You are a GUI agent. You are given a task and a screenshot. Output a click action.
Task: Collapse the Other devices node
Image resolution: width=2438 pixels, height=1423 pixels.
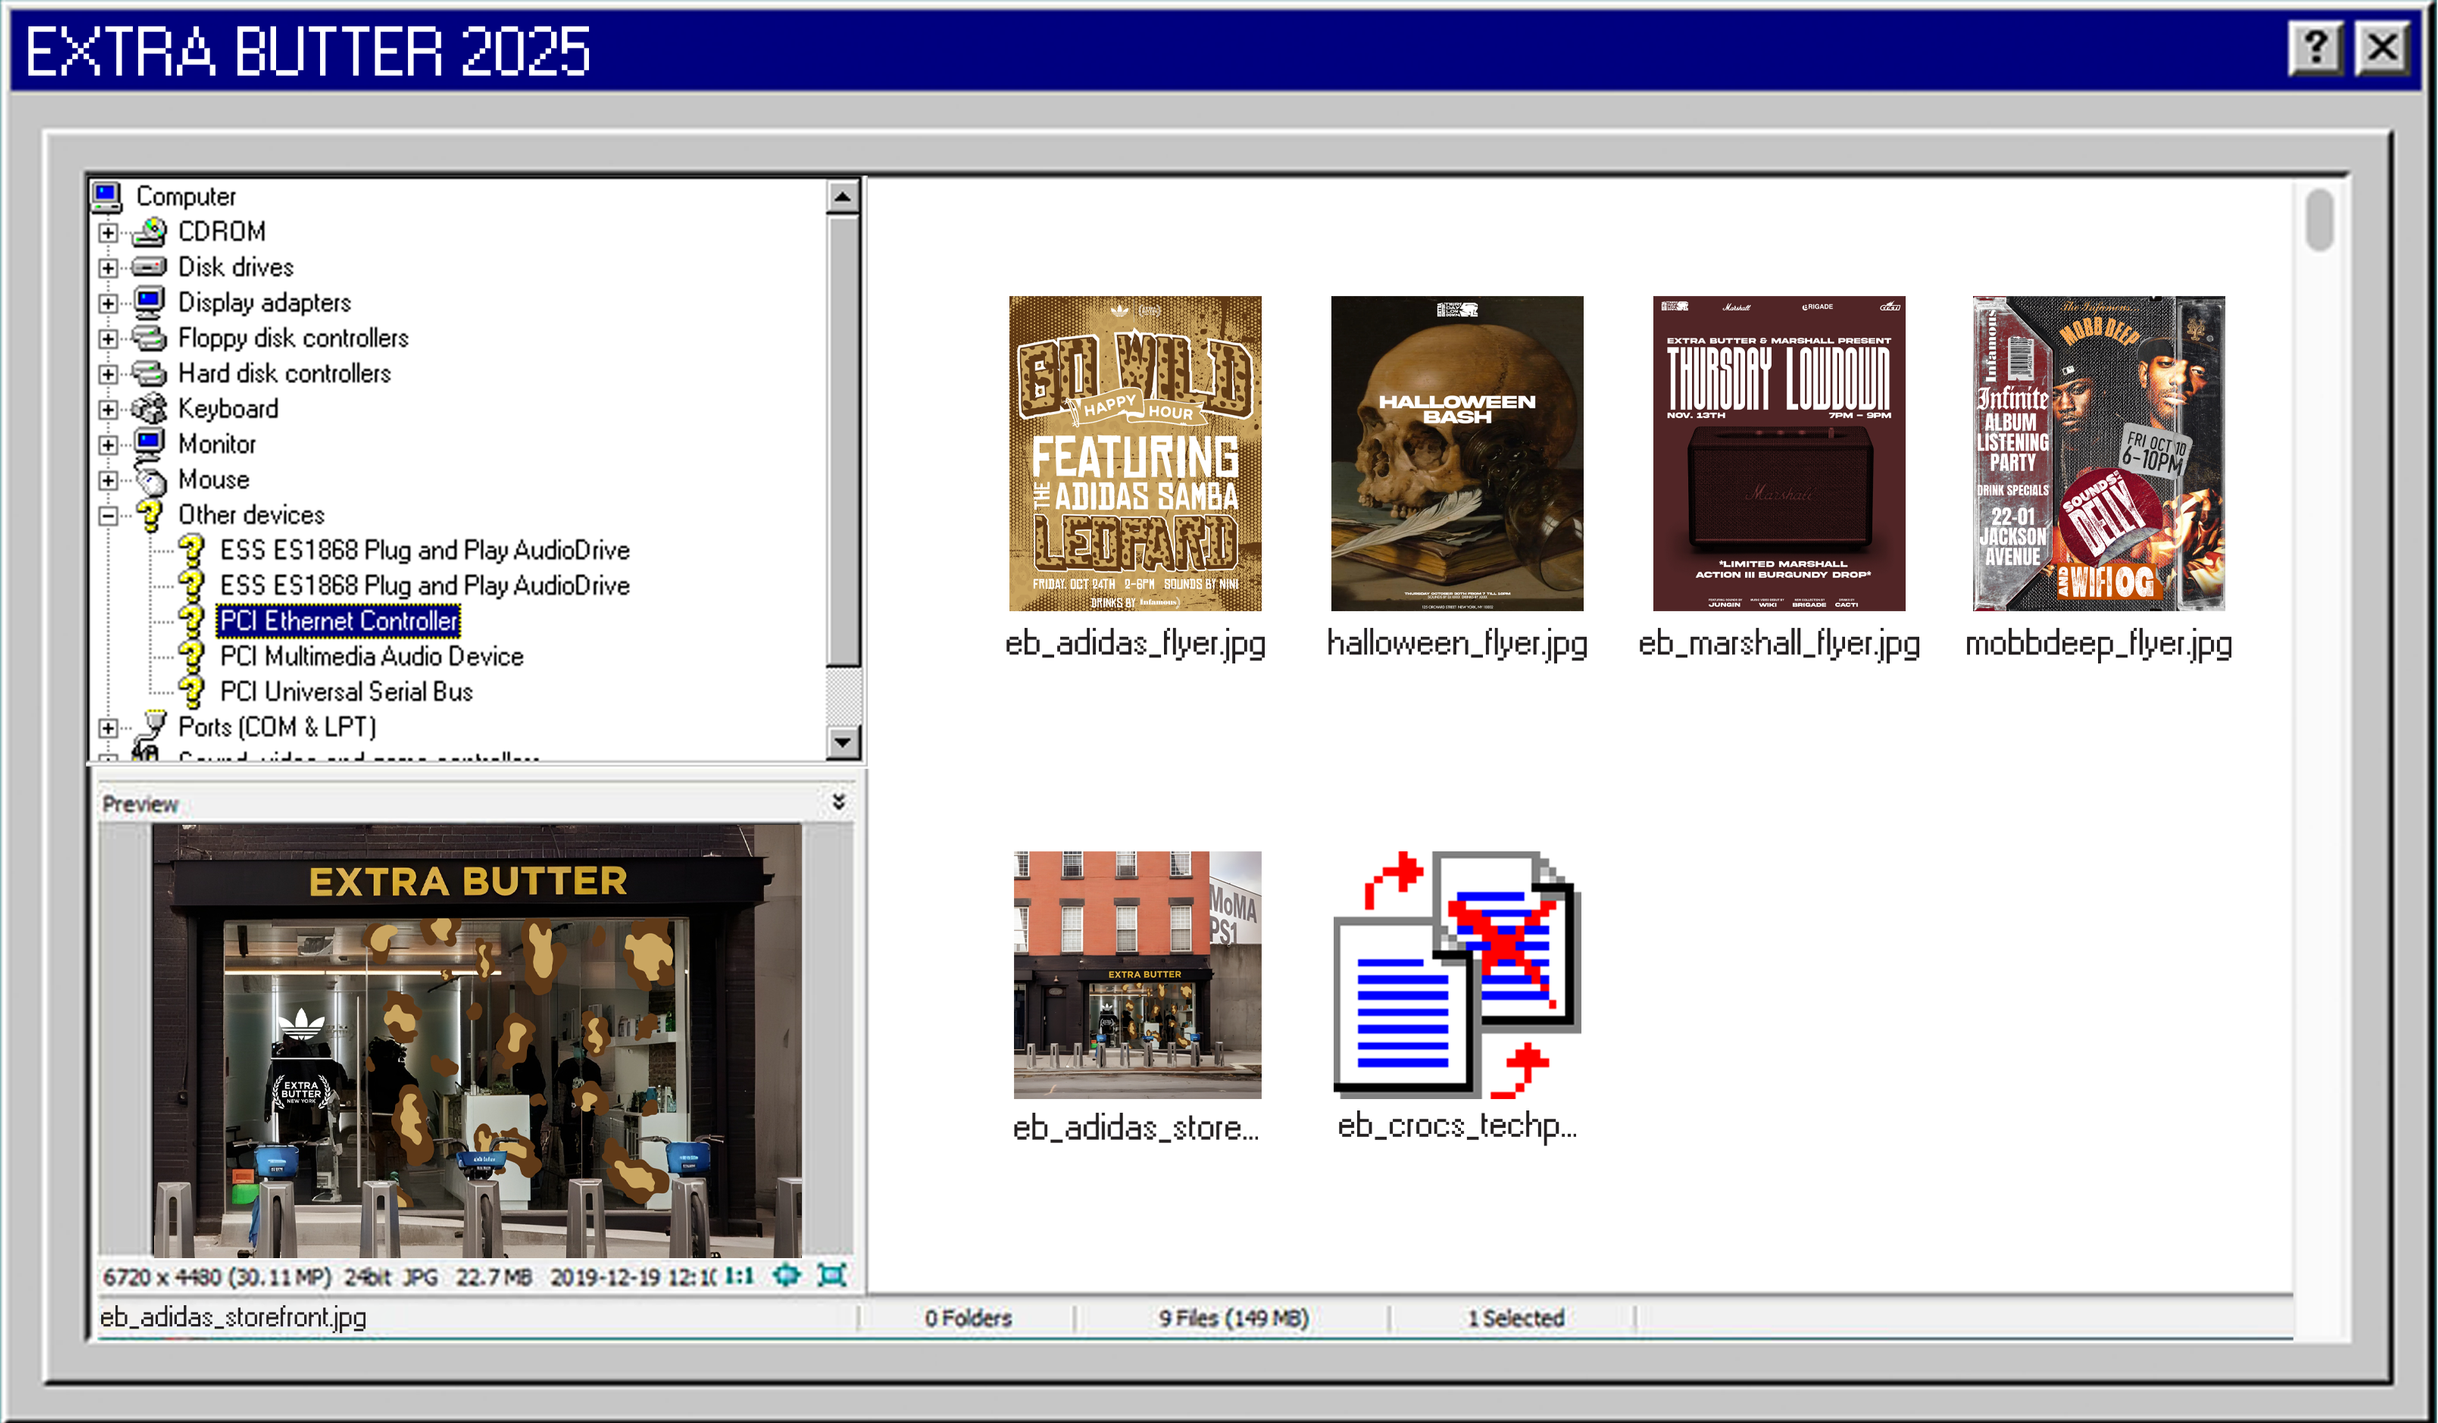click(x=107, y=514)
